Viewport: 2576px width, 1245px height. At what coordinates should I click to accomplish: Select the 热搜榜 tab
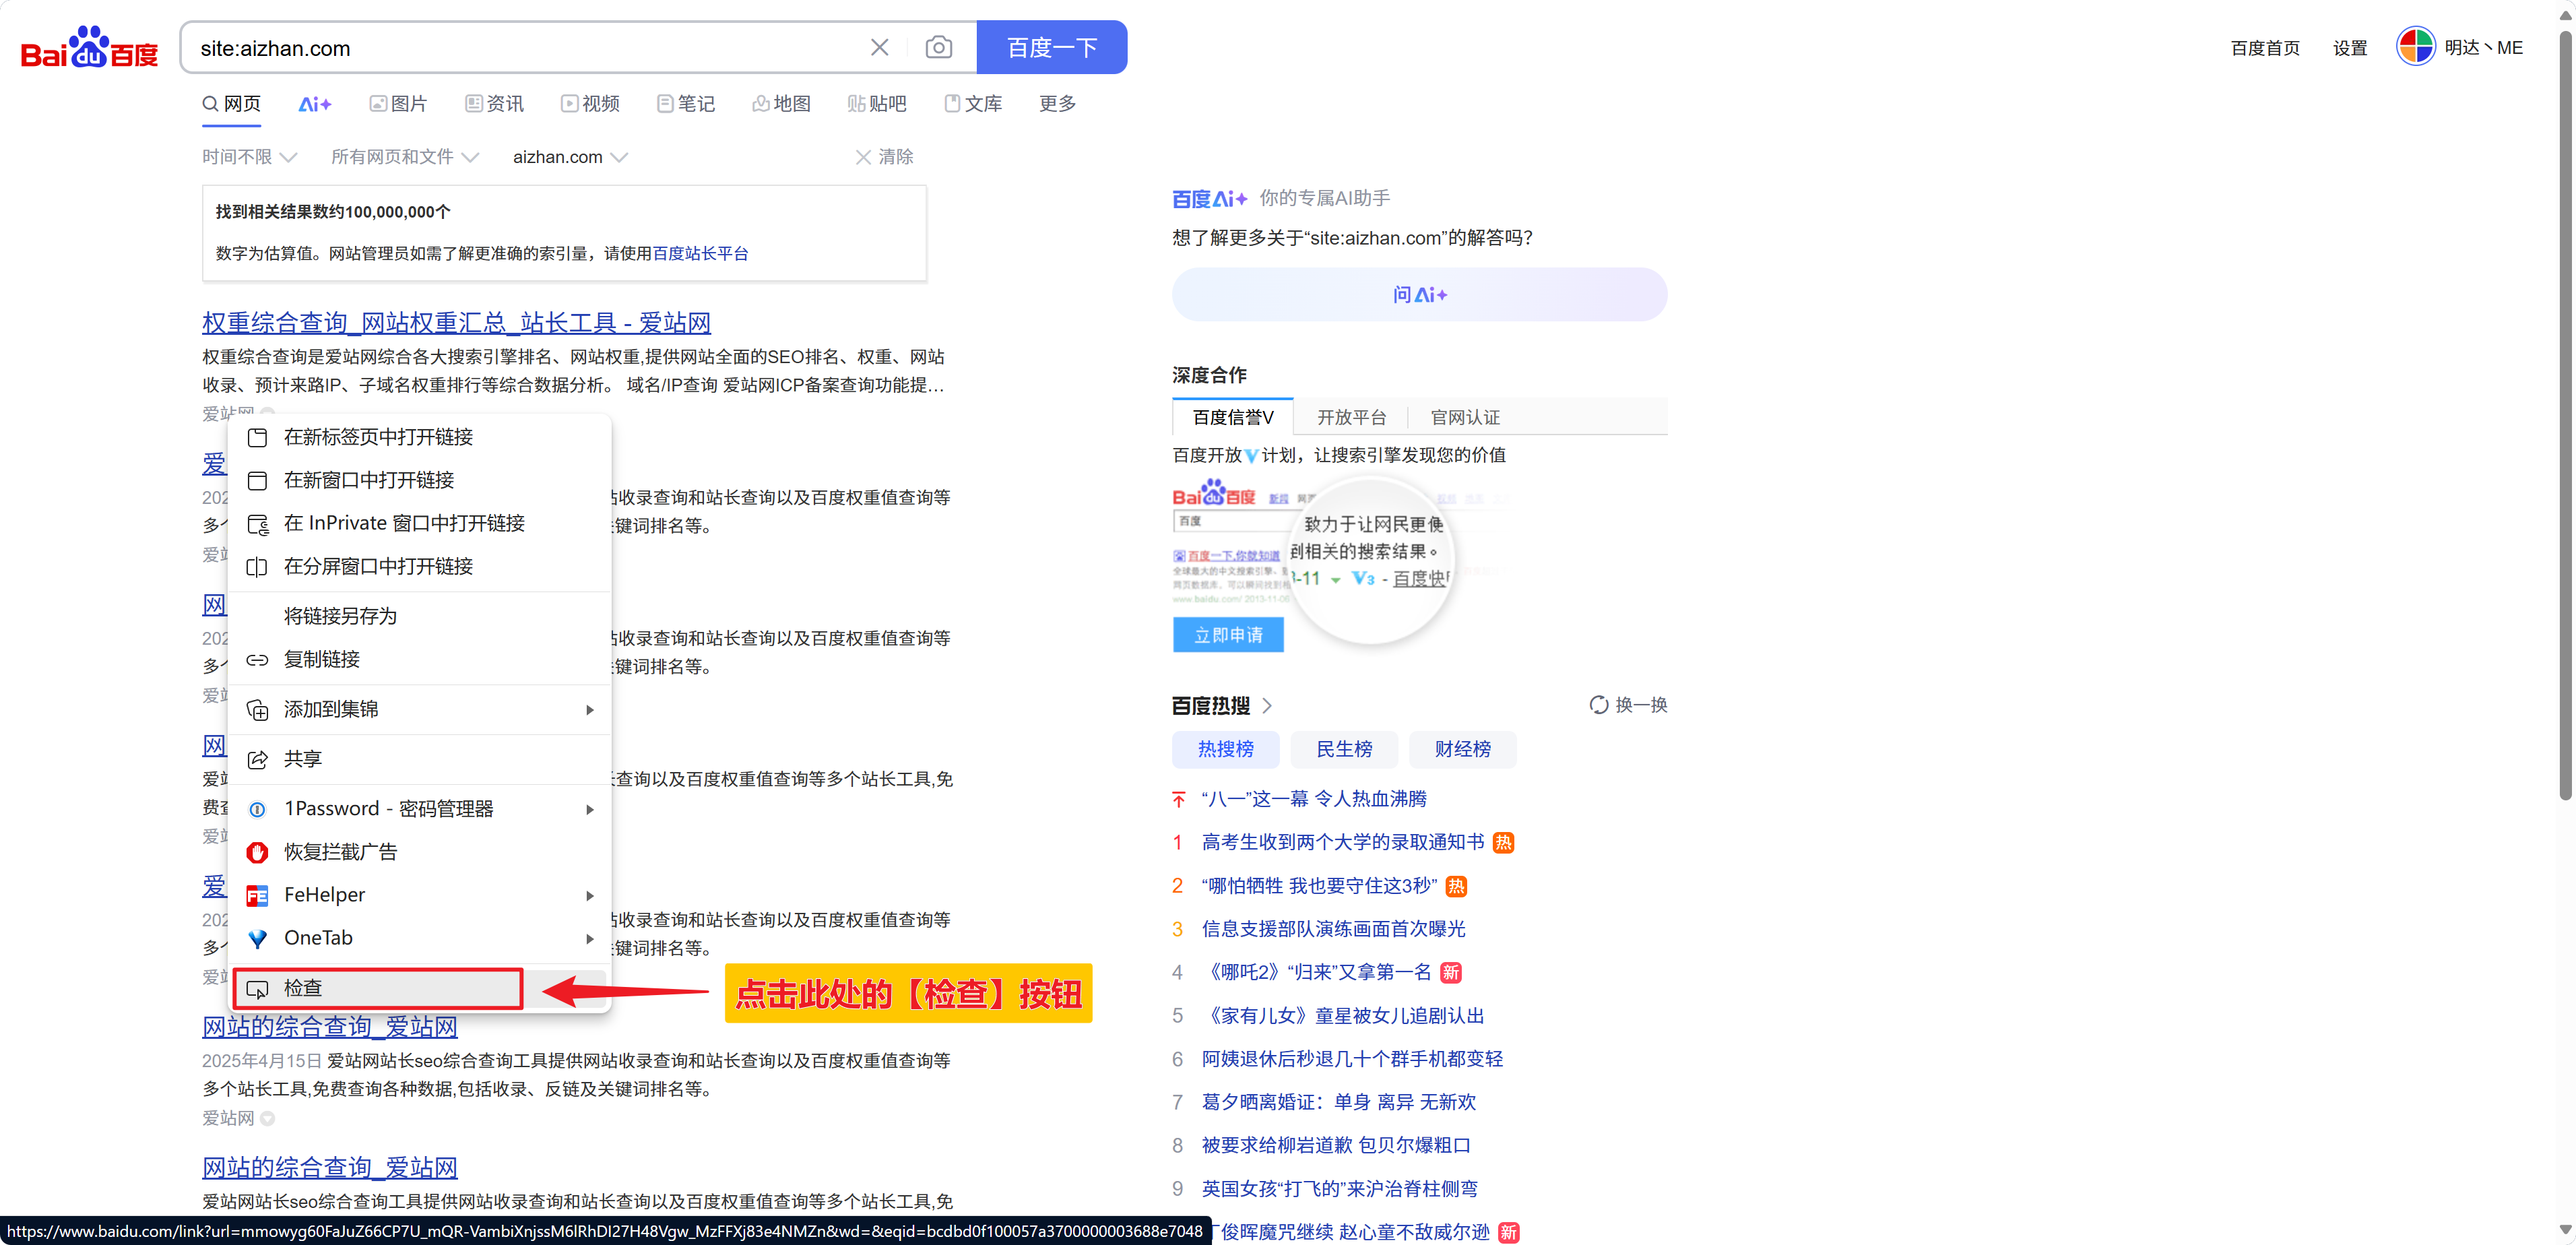(x=1225, y=749)
